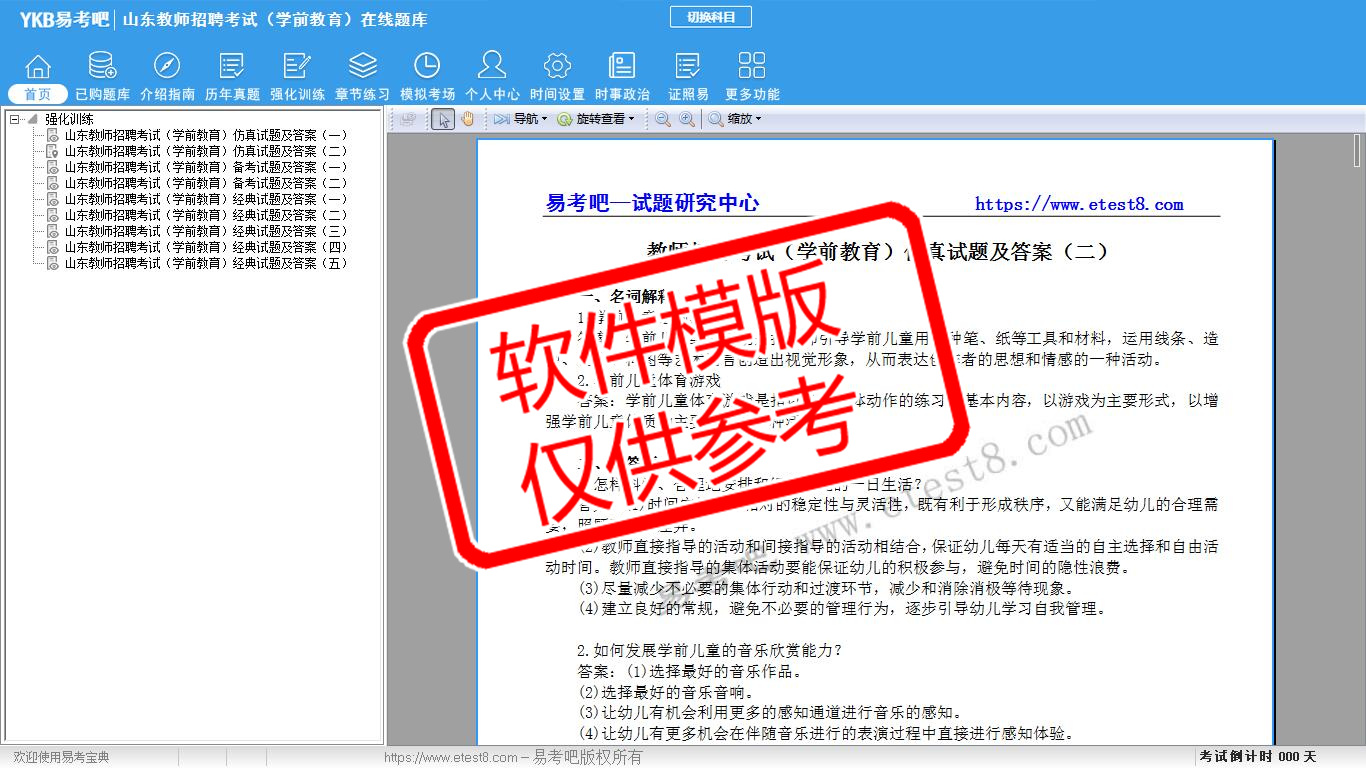Open the 介绍指南 compass guide icon
The width and height of the screenshot is (1366, 768).
point(167,76)
